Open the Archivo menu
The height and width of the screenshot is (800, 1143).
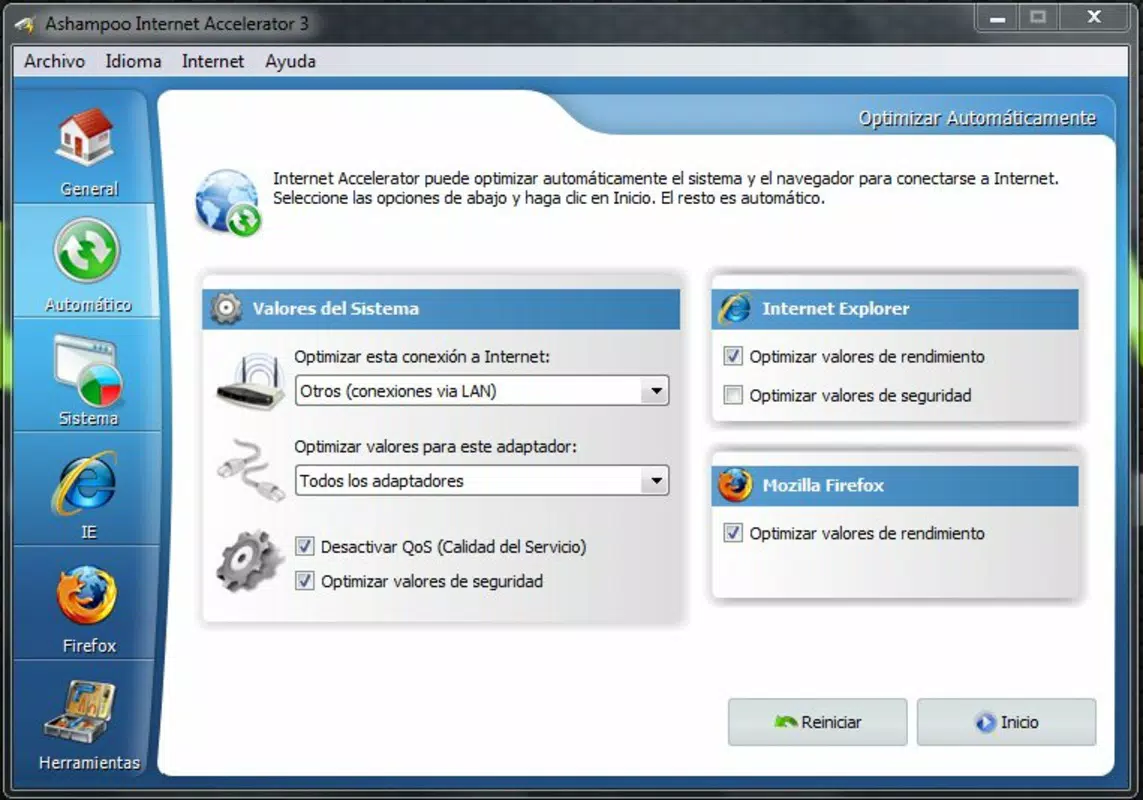click(55, 61)
